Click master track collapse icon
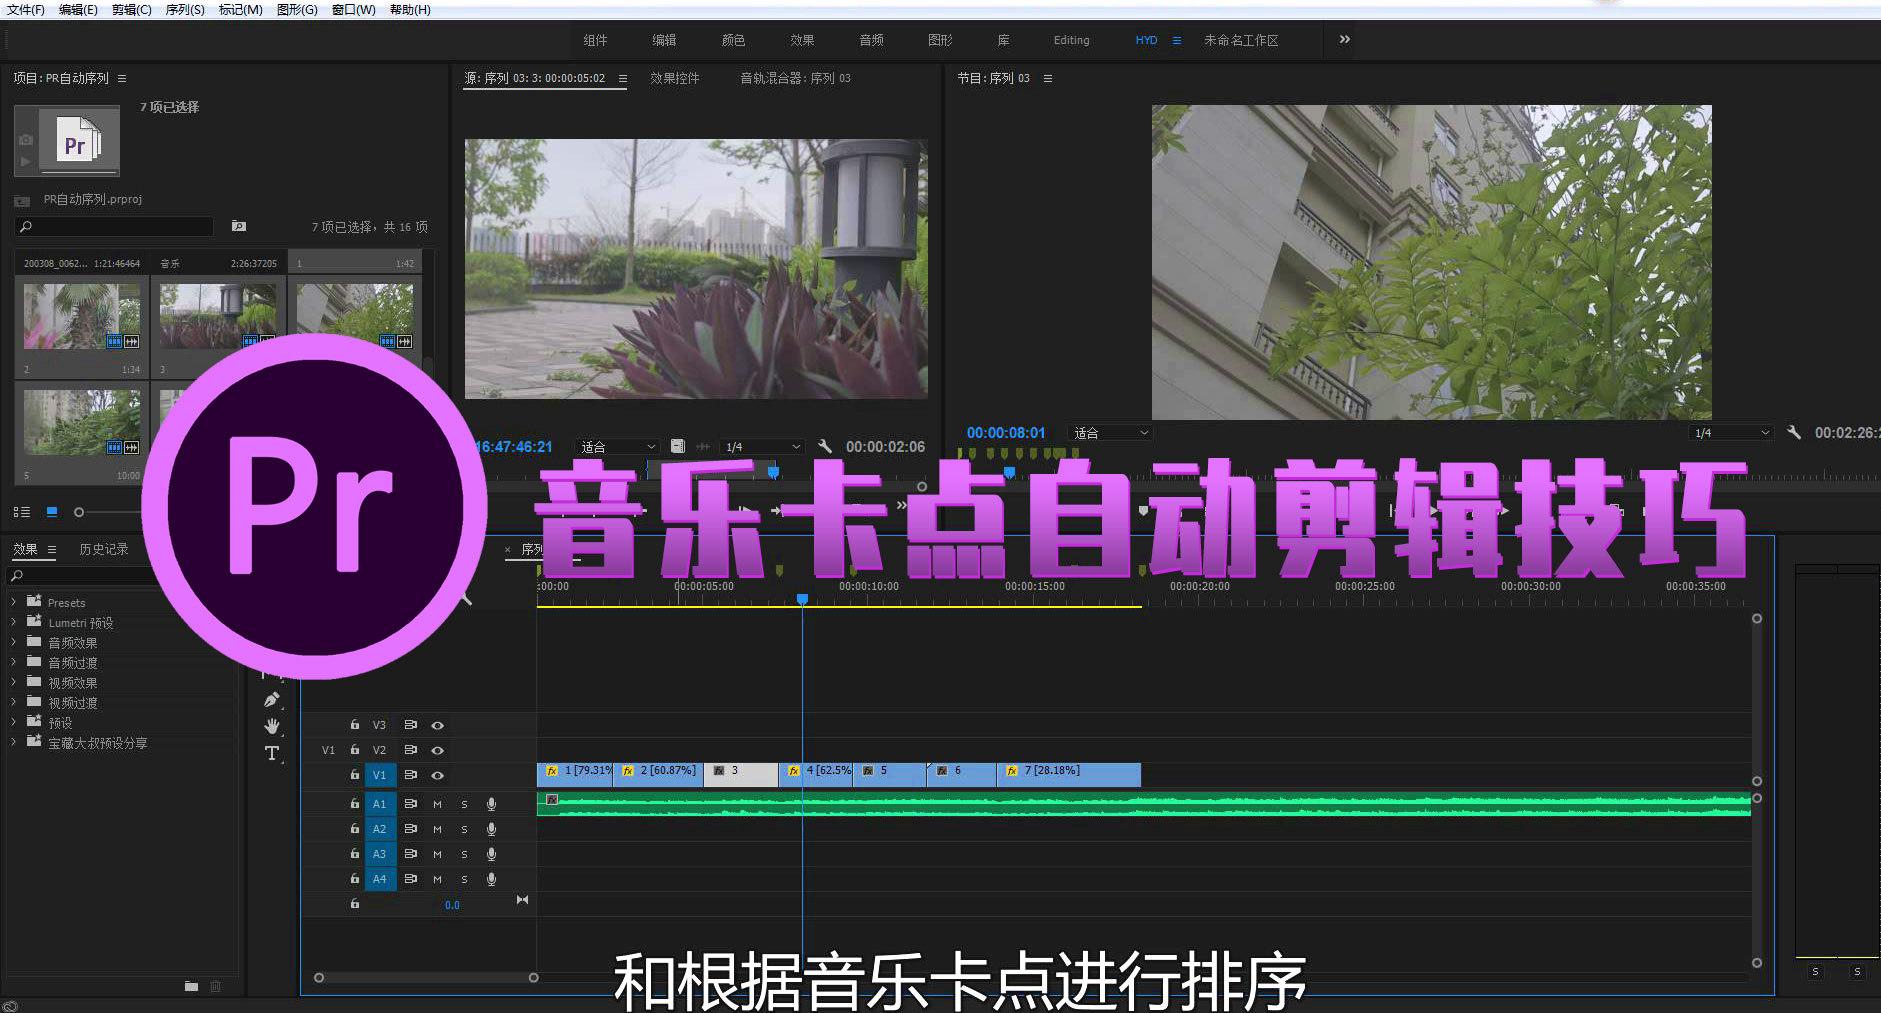 [x=522, y=900]
